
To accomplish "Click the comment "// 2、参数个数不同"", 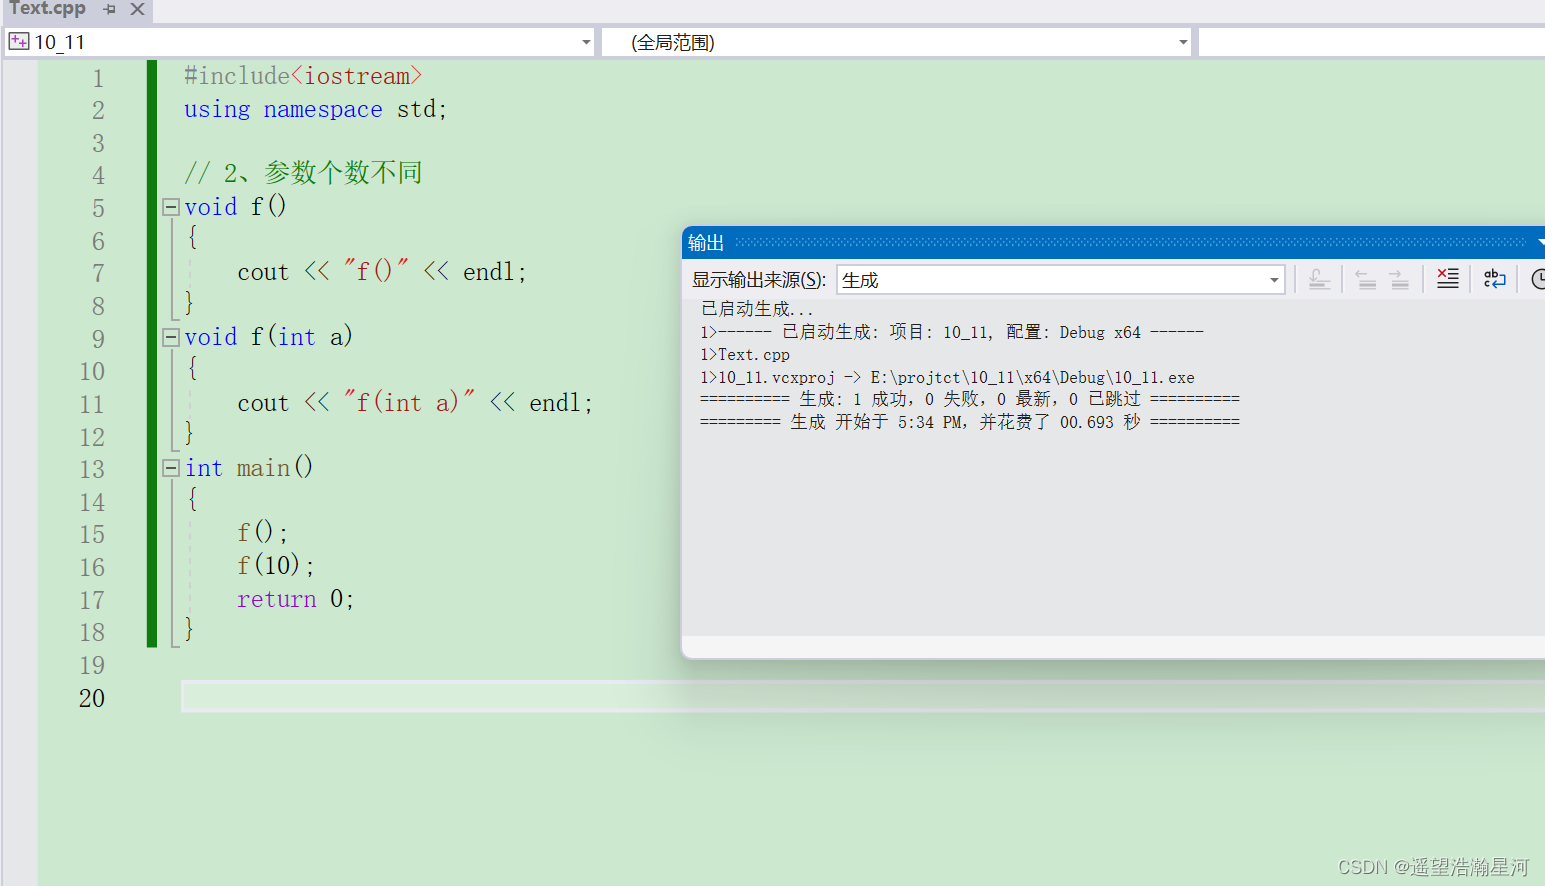I will (x=303, y=173).
